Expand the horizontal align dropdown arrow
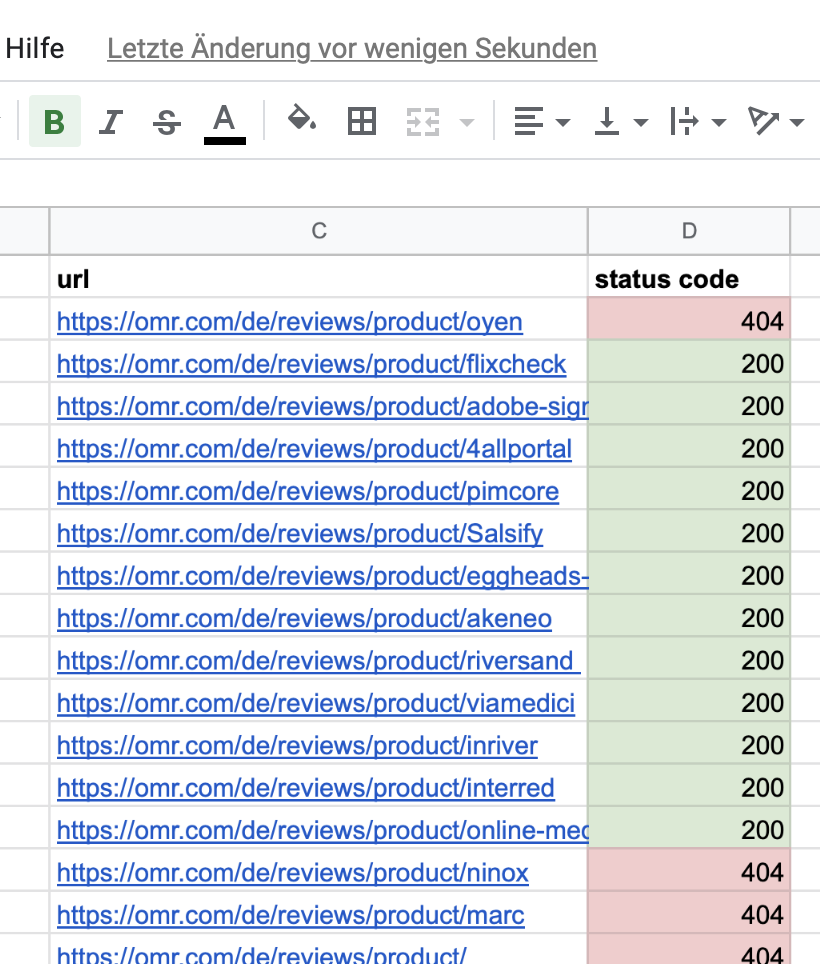Viewport: 820px width, 964px height. tap(562, 122)
